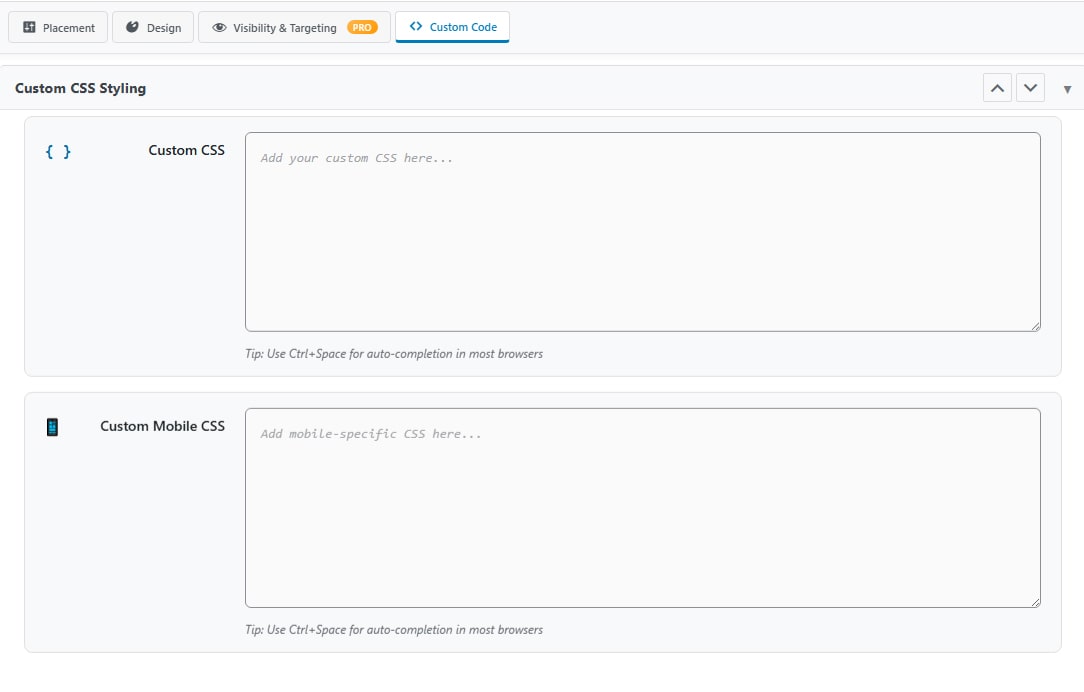Screen dimensions: 1084x692
Task: Click the Placement tab grid icon
Action: tap(29, 27)
